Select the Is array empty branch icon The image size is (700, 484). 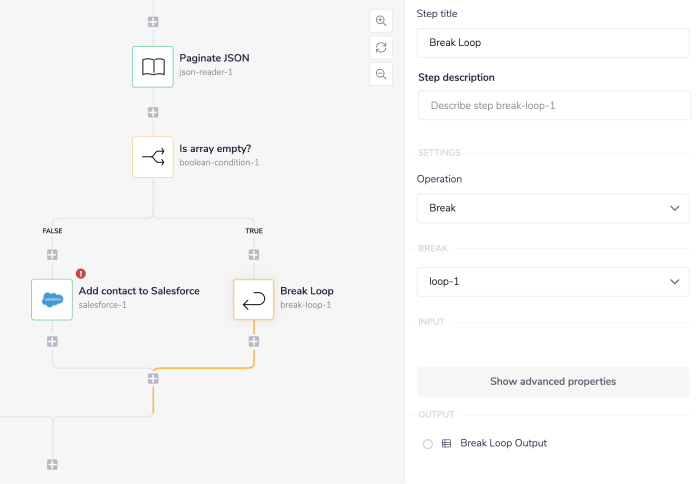coord(153,157)
